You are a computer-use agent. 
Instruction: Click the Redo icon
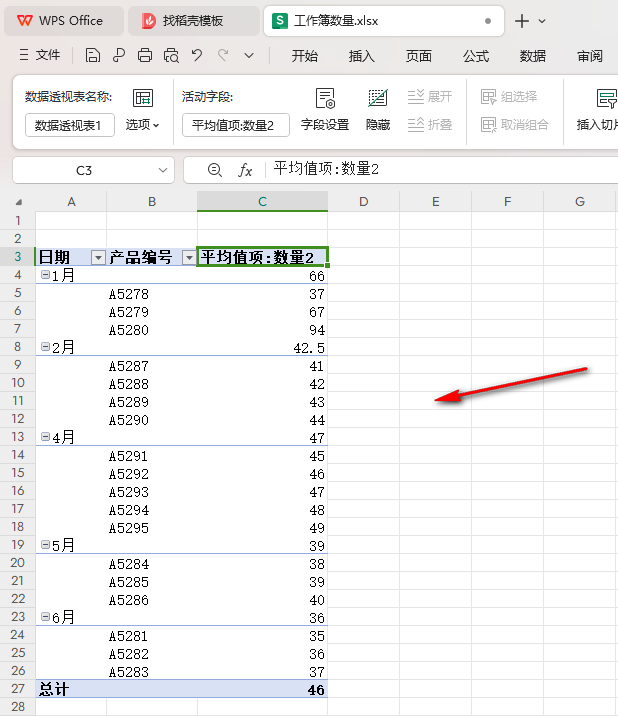[x=223, y=55]
